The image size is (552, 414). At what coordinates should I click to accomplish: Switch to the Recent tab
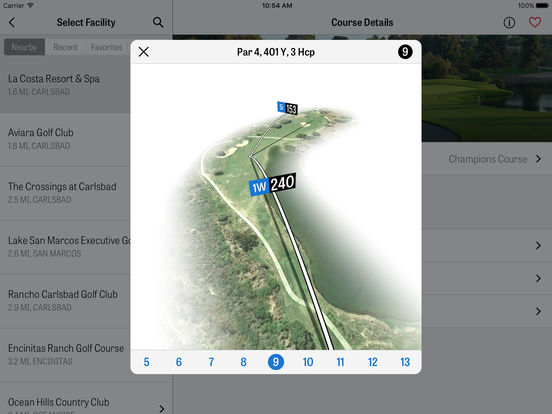[x=65, y=47]
